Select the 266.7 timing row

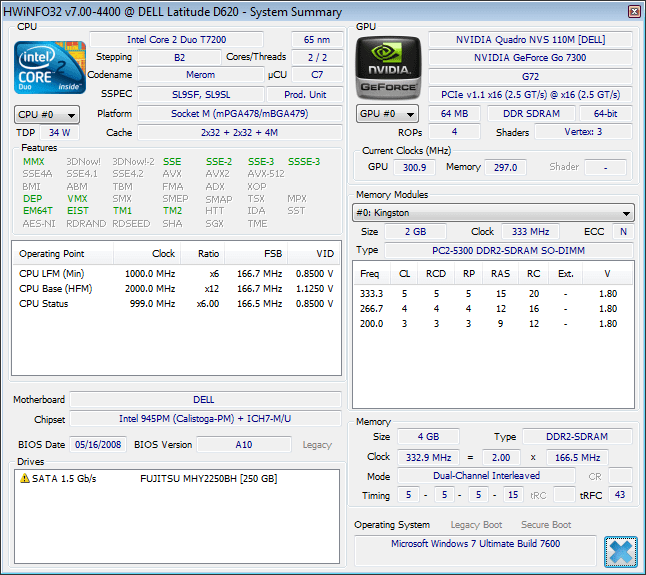pos(493,309)
